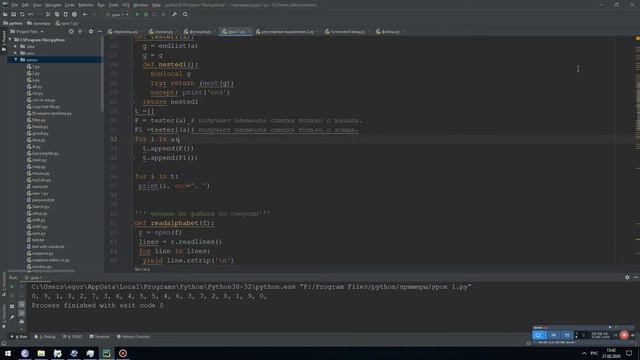Open the Python Console tool window button
Viewport: 640px width, 360px height.
pos(133,337)
